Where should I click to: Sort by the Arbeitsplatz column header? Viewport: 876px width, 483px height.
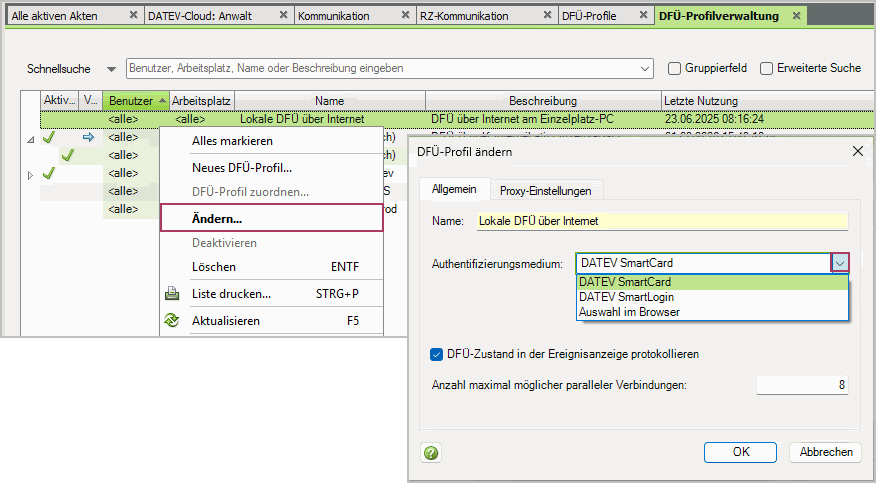(x=201, y=101)
